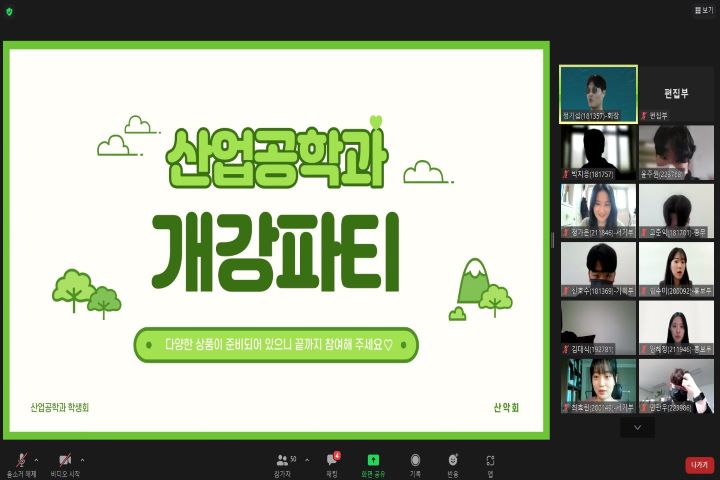Click the muted mic icon on 편집부 tile
This screenshot has width=720, height=480.
[645, 116]
